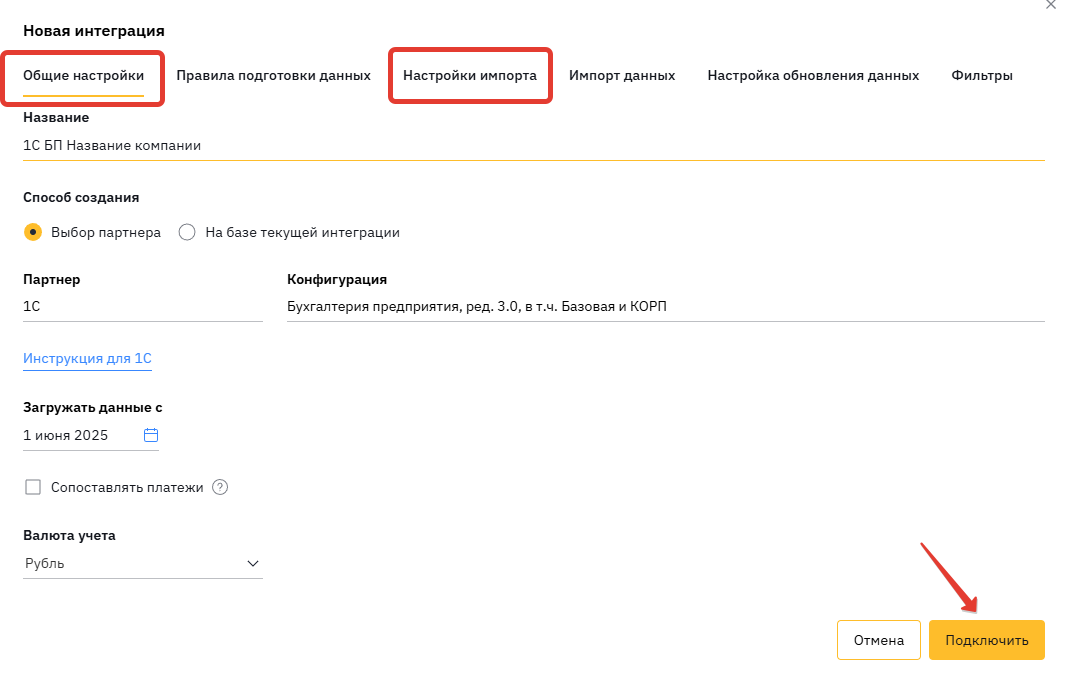This screenshot has width=1065, height=680.
Task: Click the Загружать данные с date field
Action: point(91,435)
